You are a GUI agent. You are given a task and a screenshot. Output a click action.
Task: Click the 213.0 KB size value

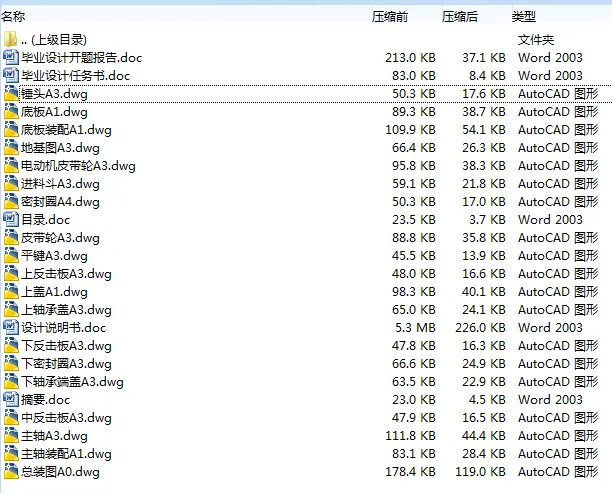(x=410, y=57)
